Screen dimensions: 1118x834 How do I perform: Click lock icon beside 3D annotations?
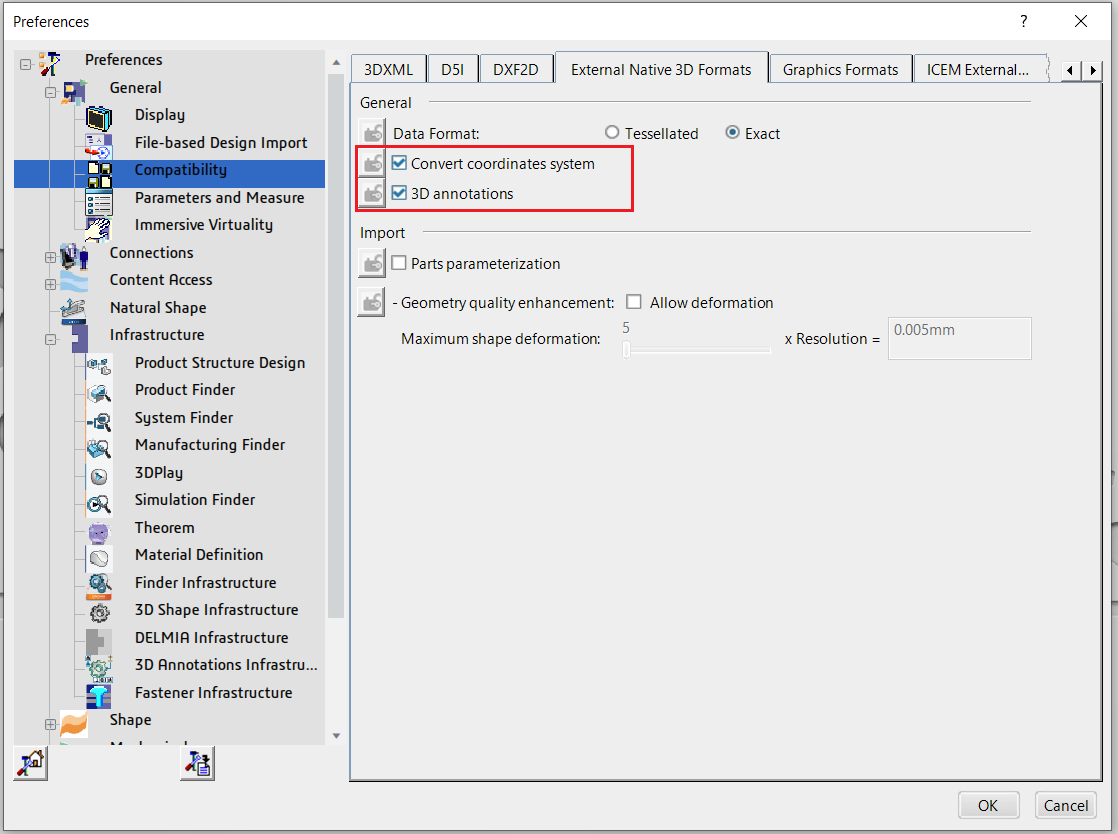click(371, 193)
